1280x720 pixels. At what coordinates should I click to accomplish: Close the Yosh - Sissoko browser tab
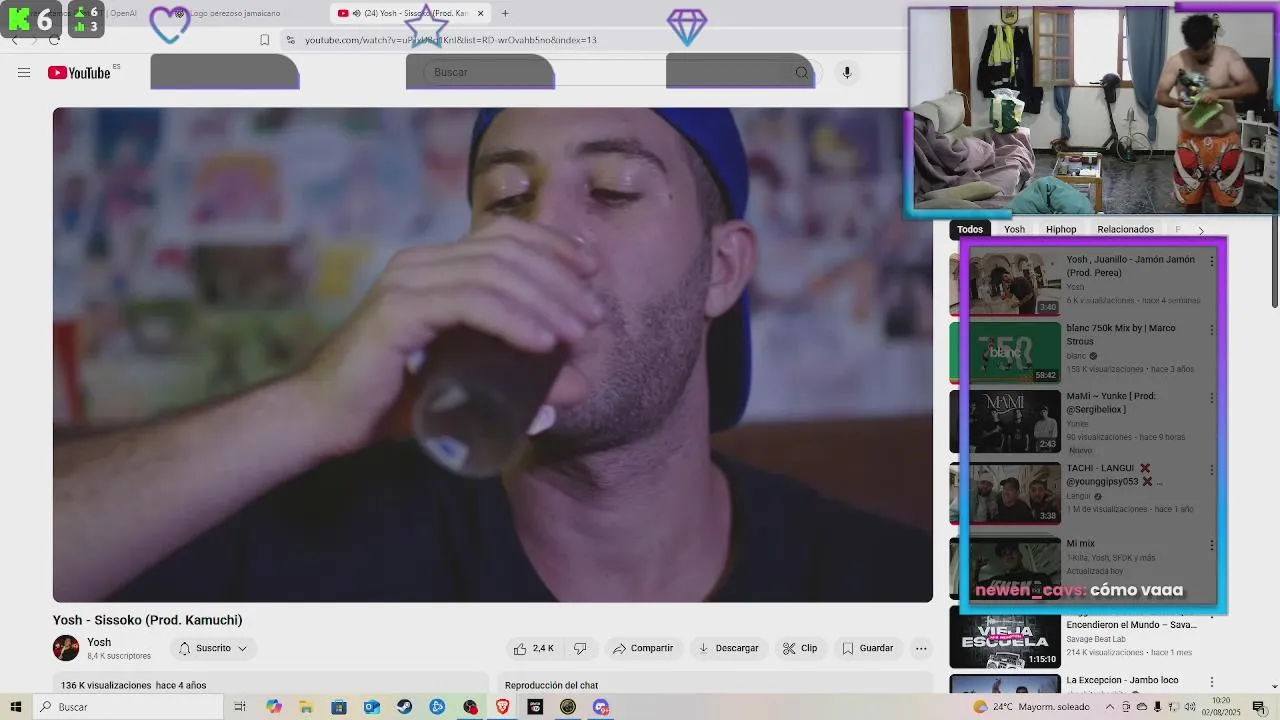point(480,13)
